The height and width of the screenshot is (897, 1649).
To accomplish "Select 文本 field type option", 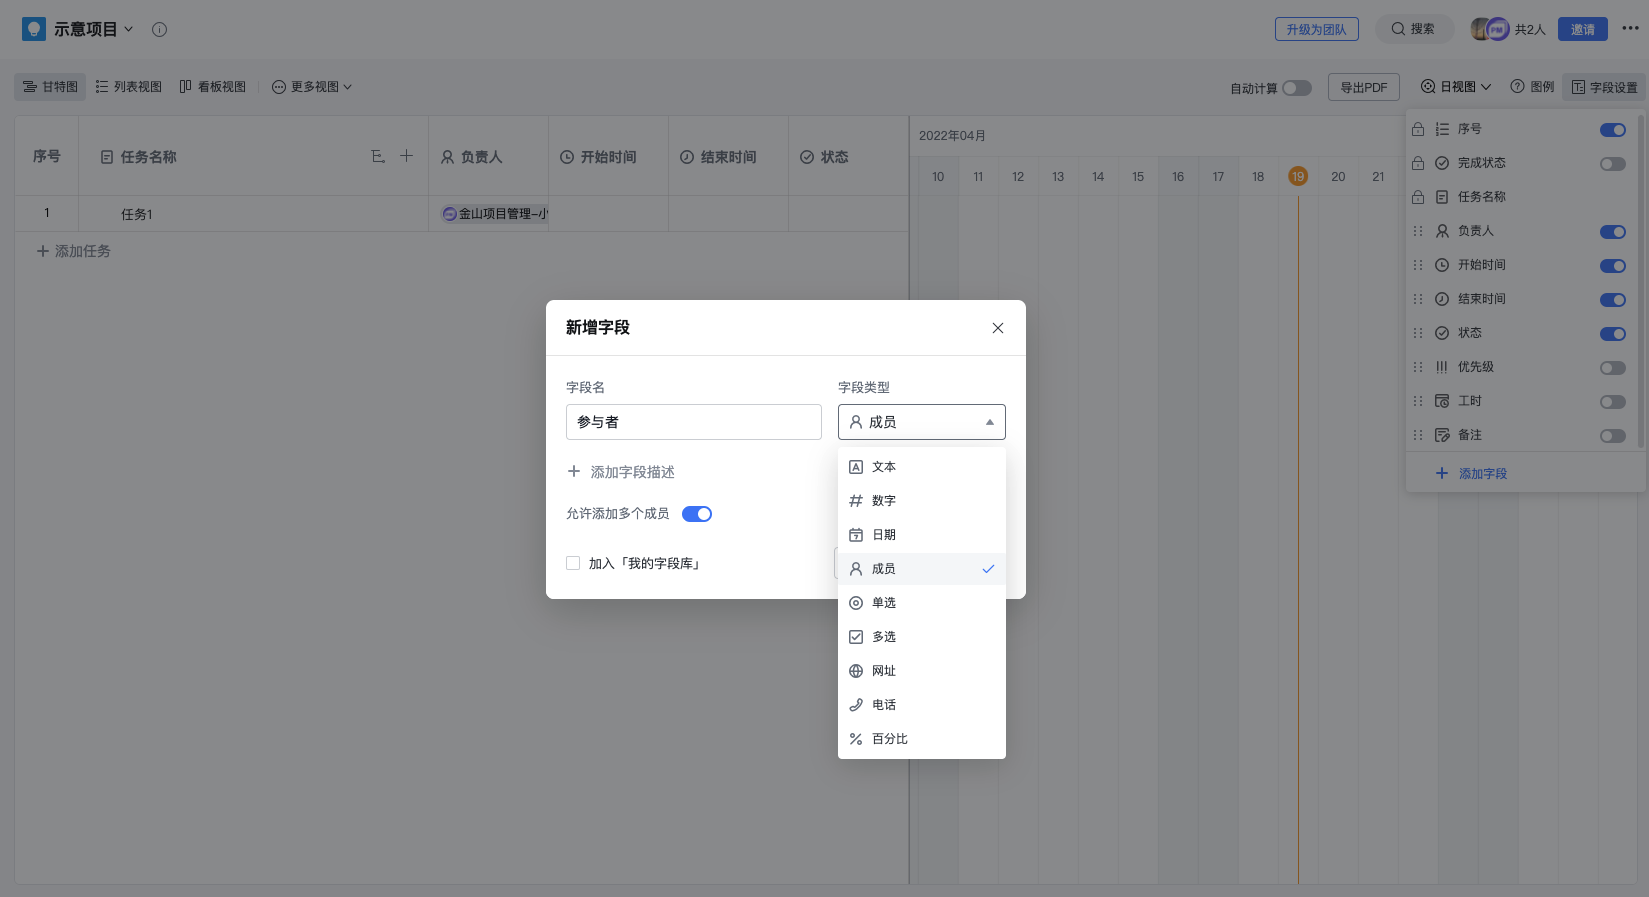I will (922, 467).
